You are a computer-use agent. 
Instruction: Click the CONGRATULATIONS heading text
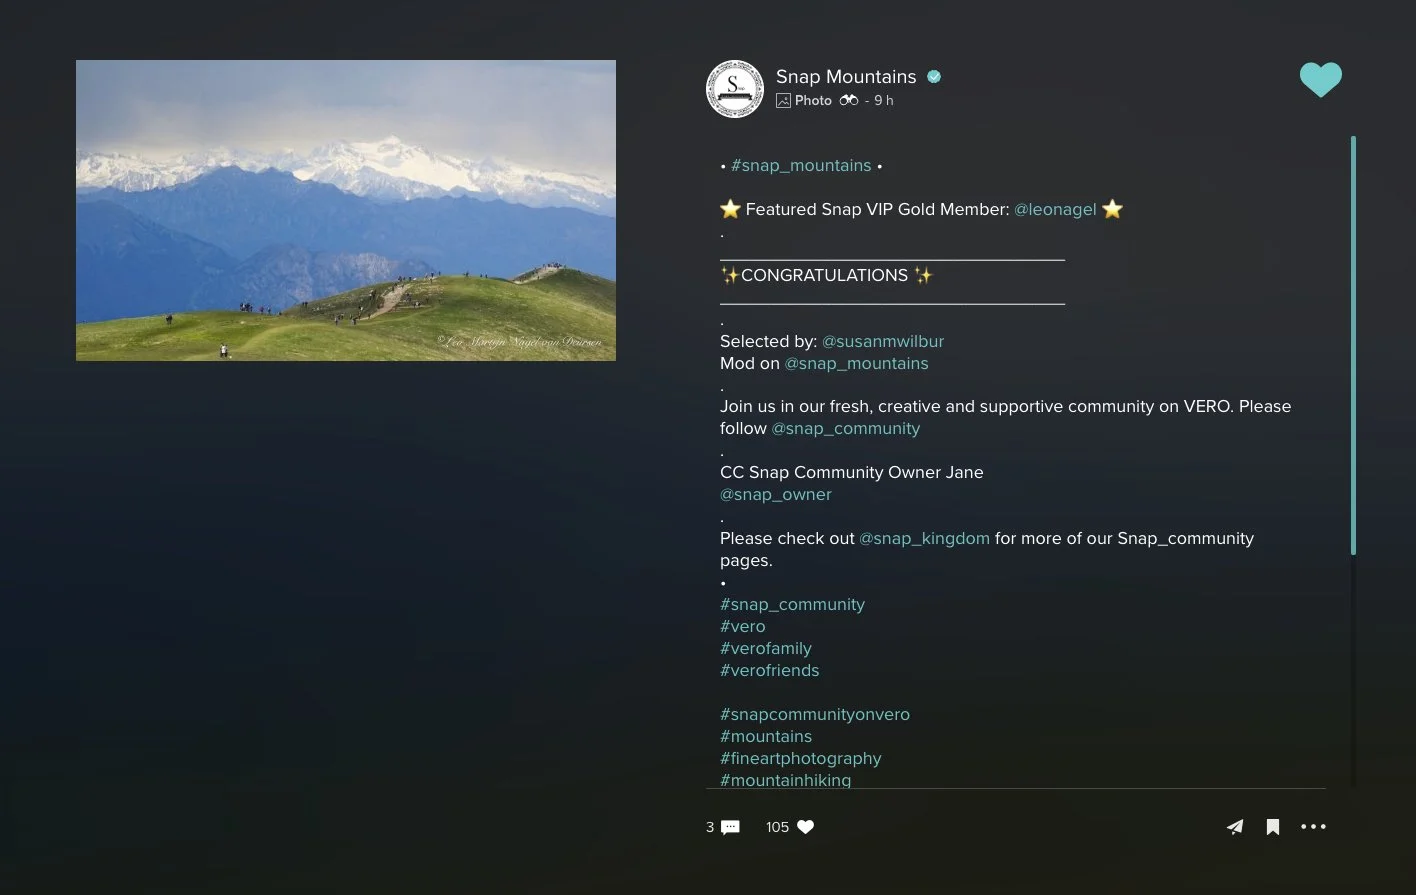[x=824, y=276]
